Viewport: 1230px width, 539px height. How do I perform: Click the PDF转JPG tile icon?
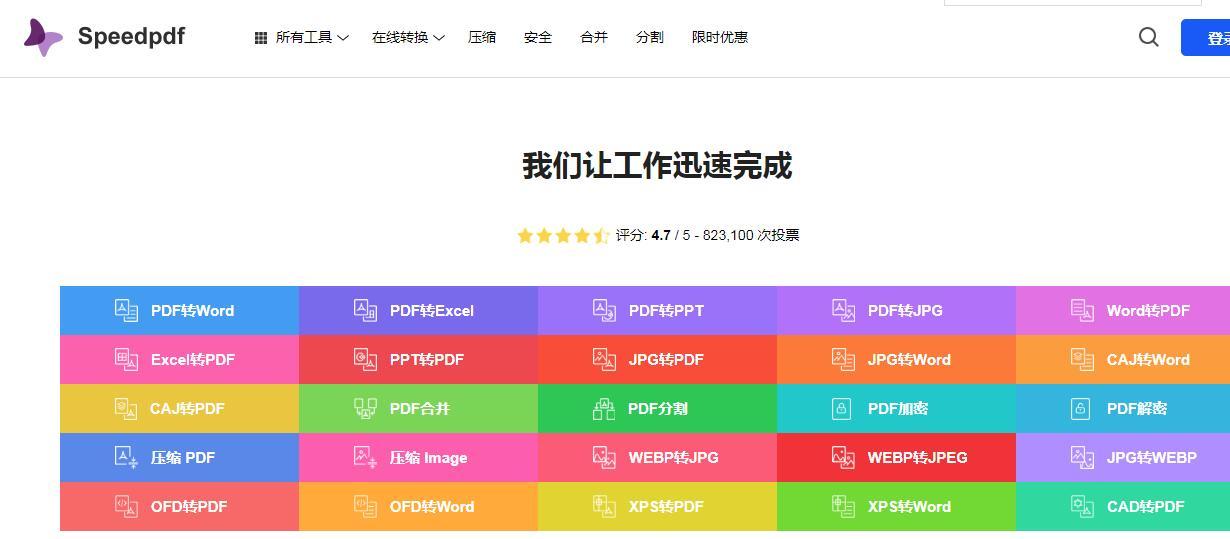coord(843,310)
